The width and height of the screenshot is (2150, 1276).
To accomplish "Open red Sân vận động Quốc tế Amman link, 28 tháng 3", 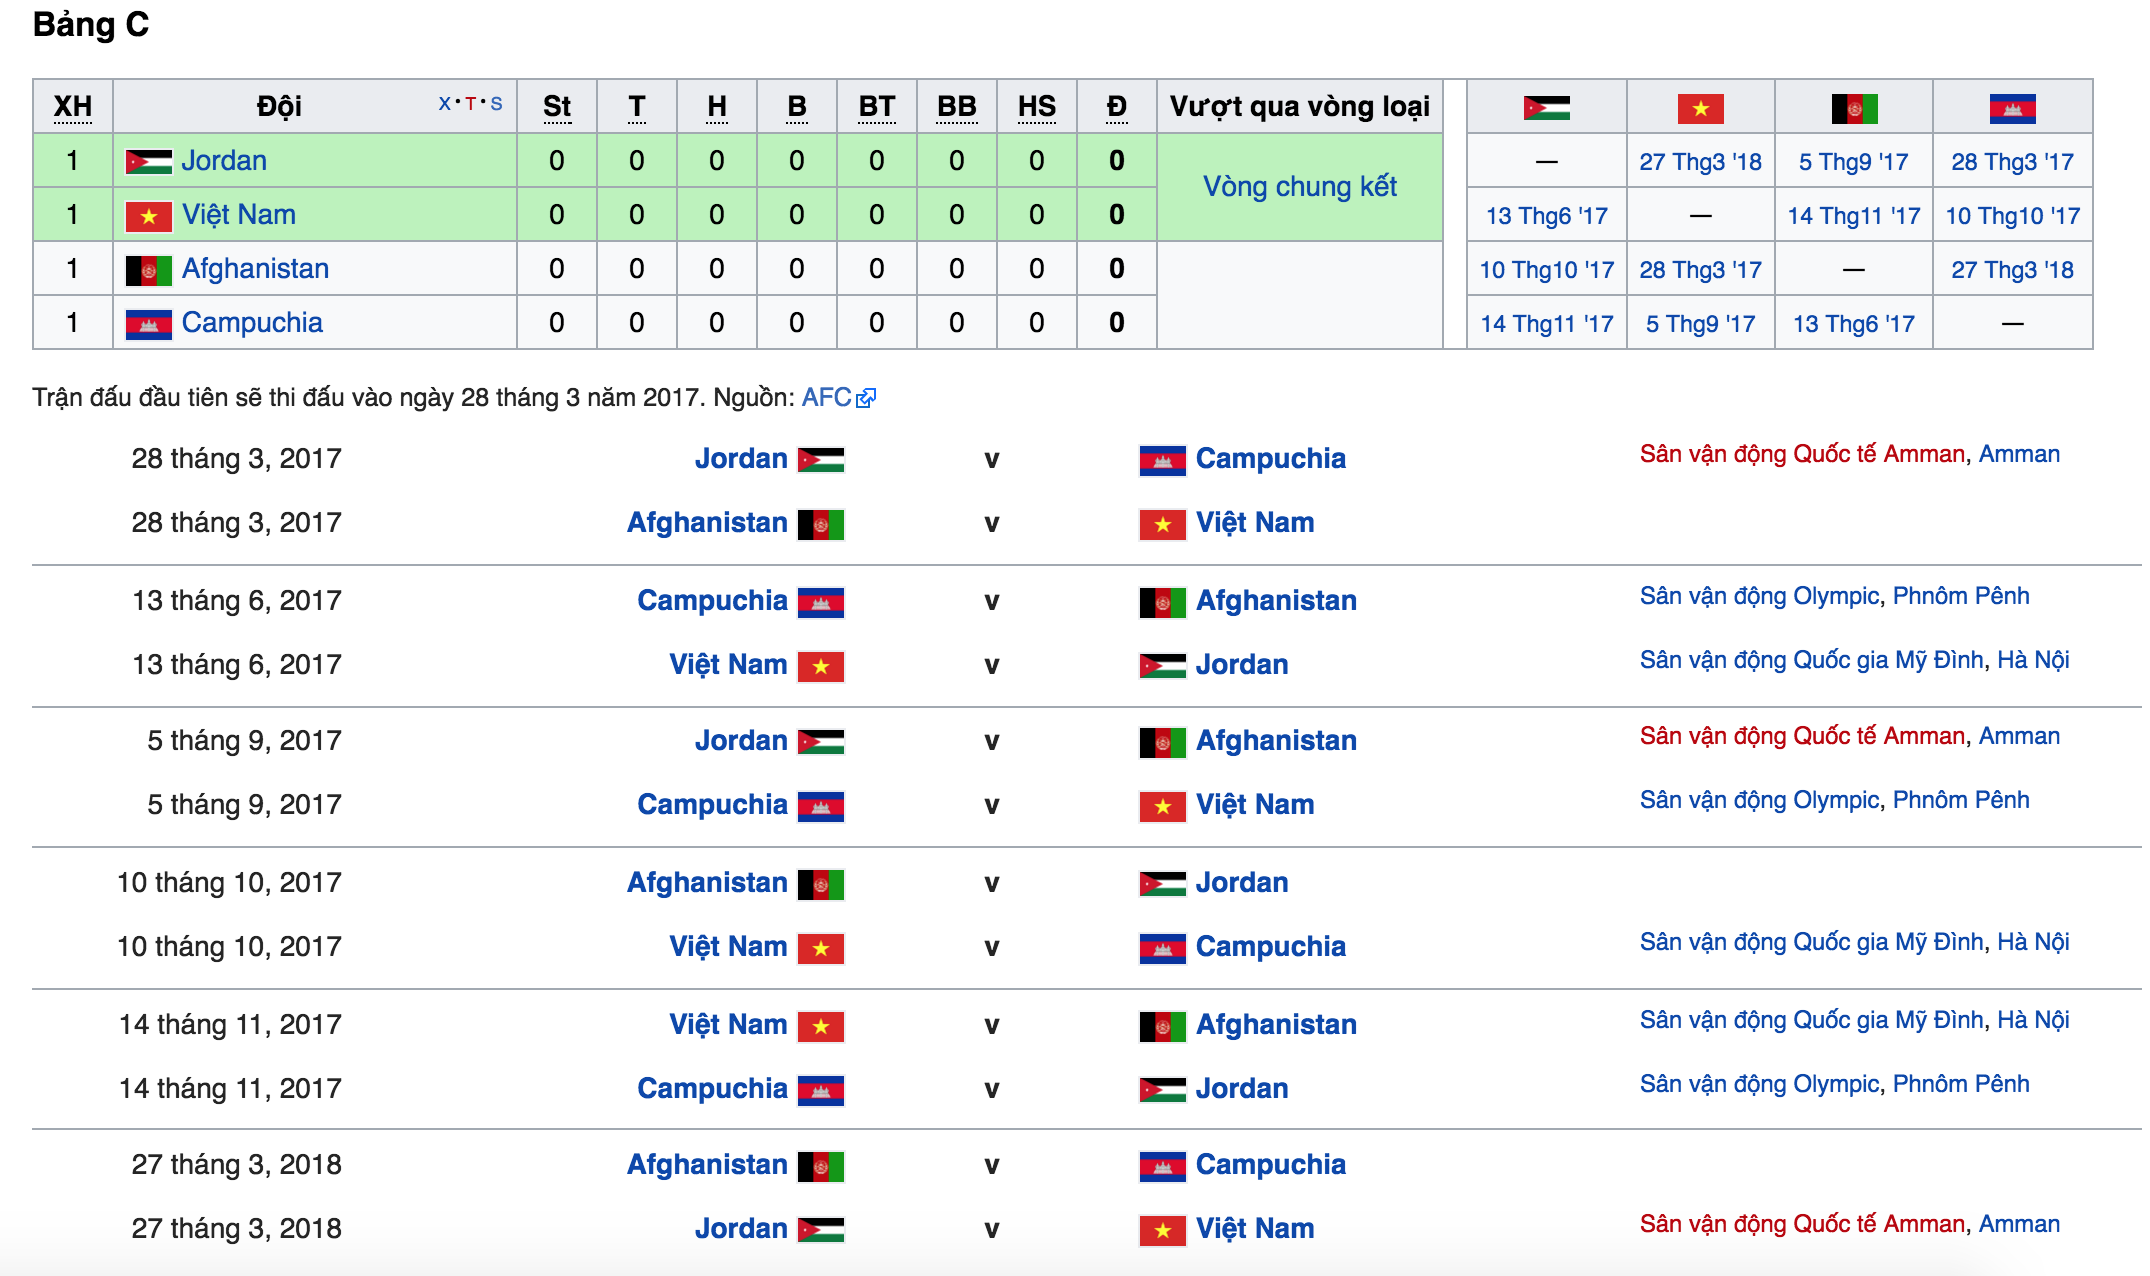I will pyautogui.click(x=1802, y=455).
